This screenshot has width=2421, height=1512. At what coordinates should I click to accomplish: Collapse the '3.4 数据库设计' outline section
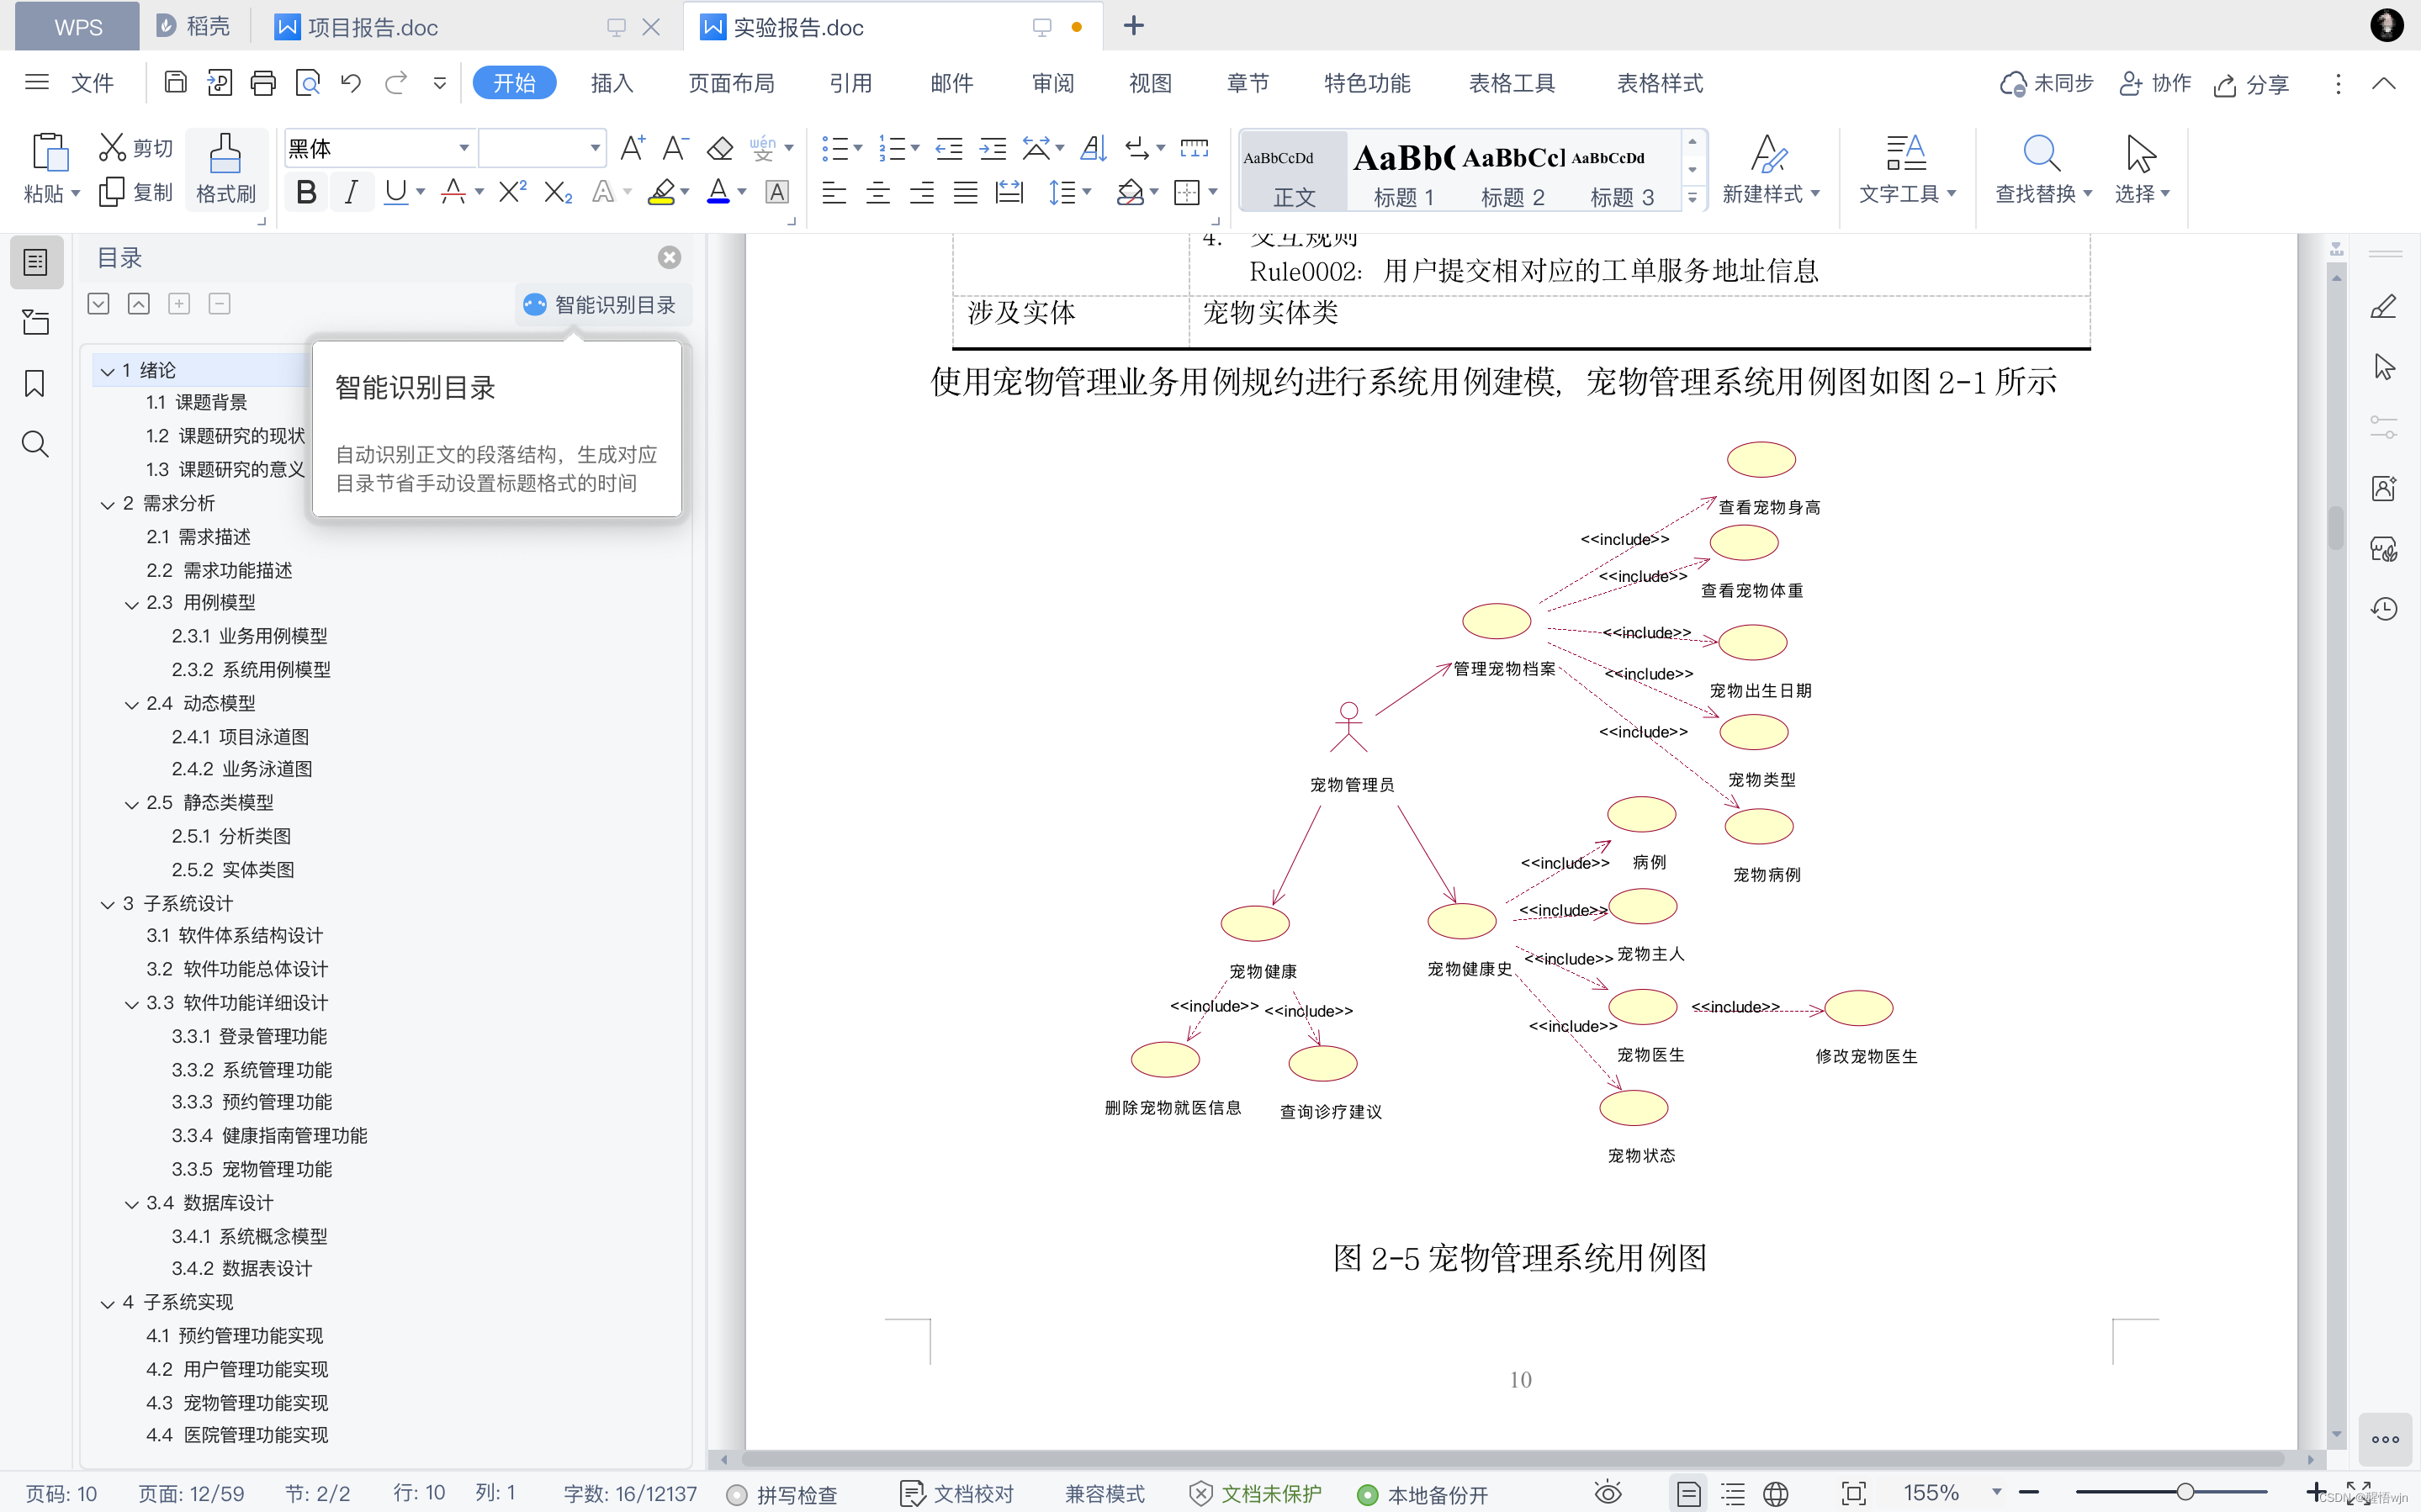[131, 1204]
